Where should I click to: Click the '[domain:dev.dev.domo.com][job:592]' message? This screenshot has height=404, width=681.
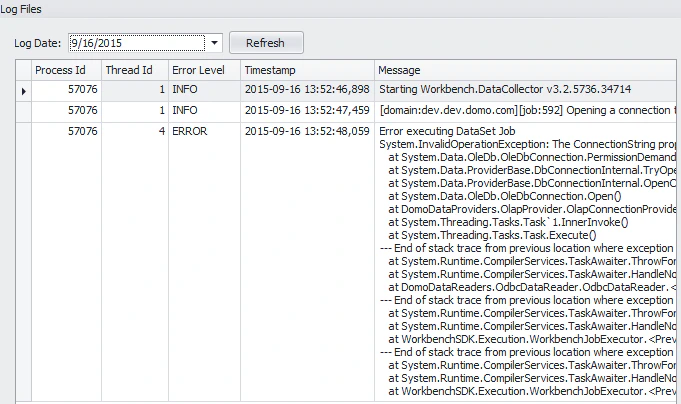(x=526, y=110)
